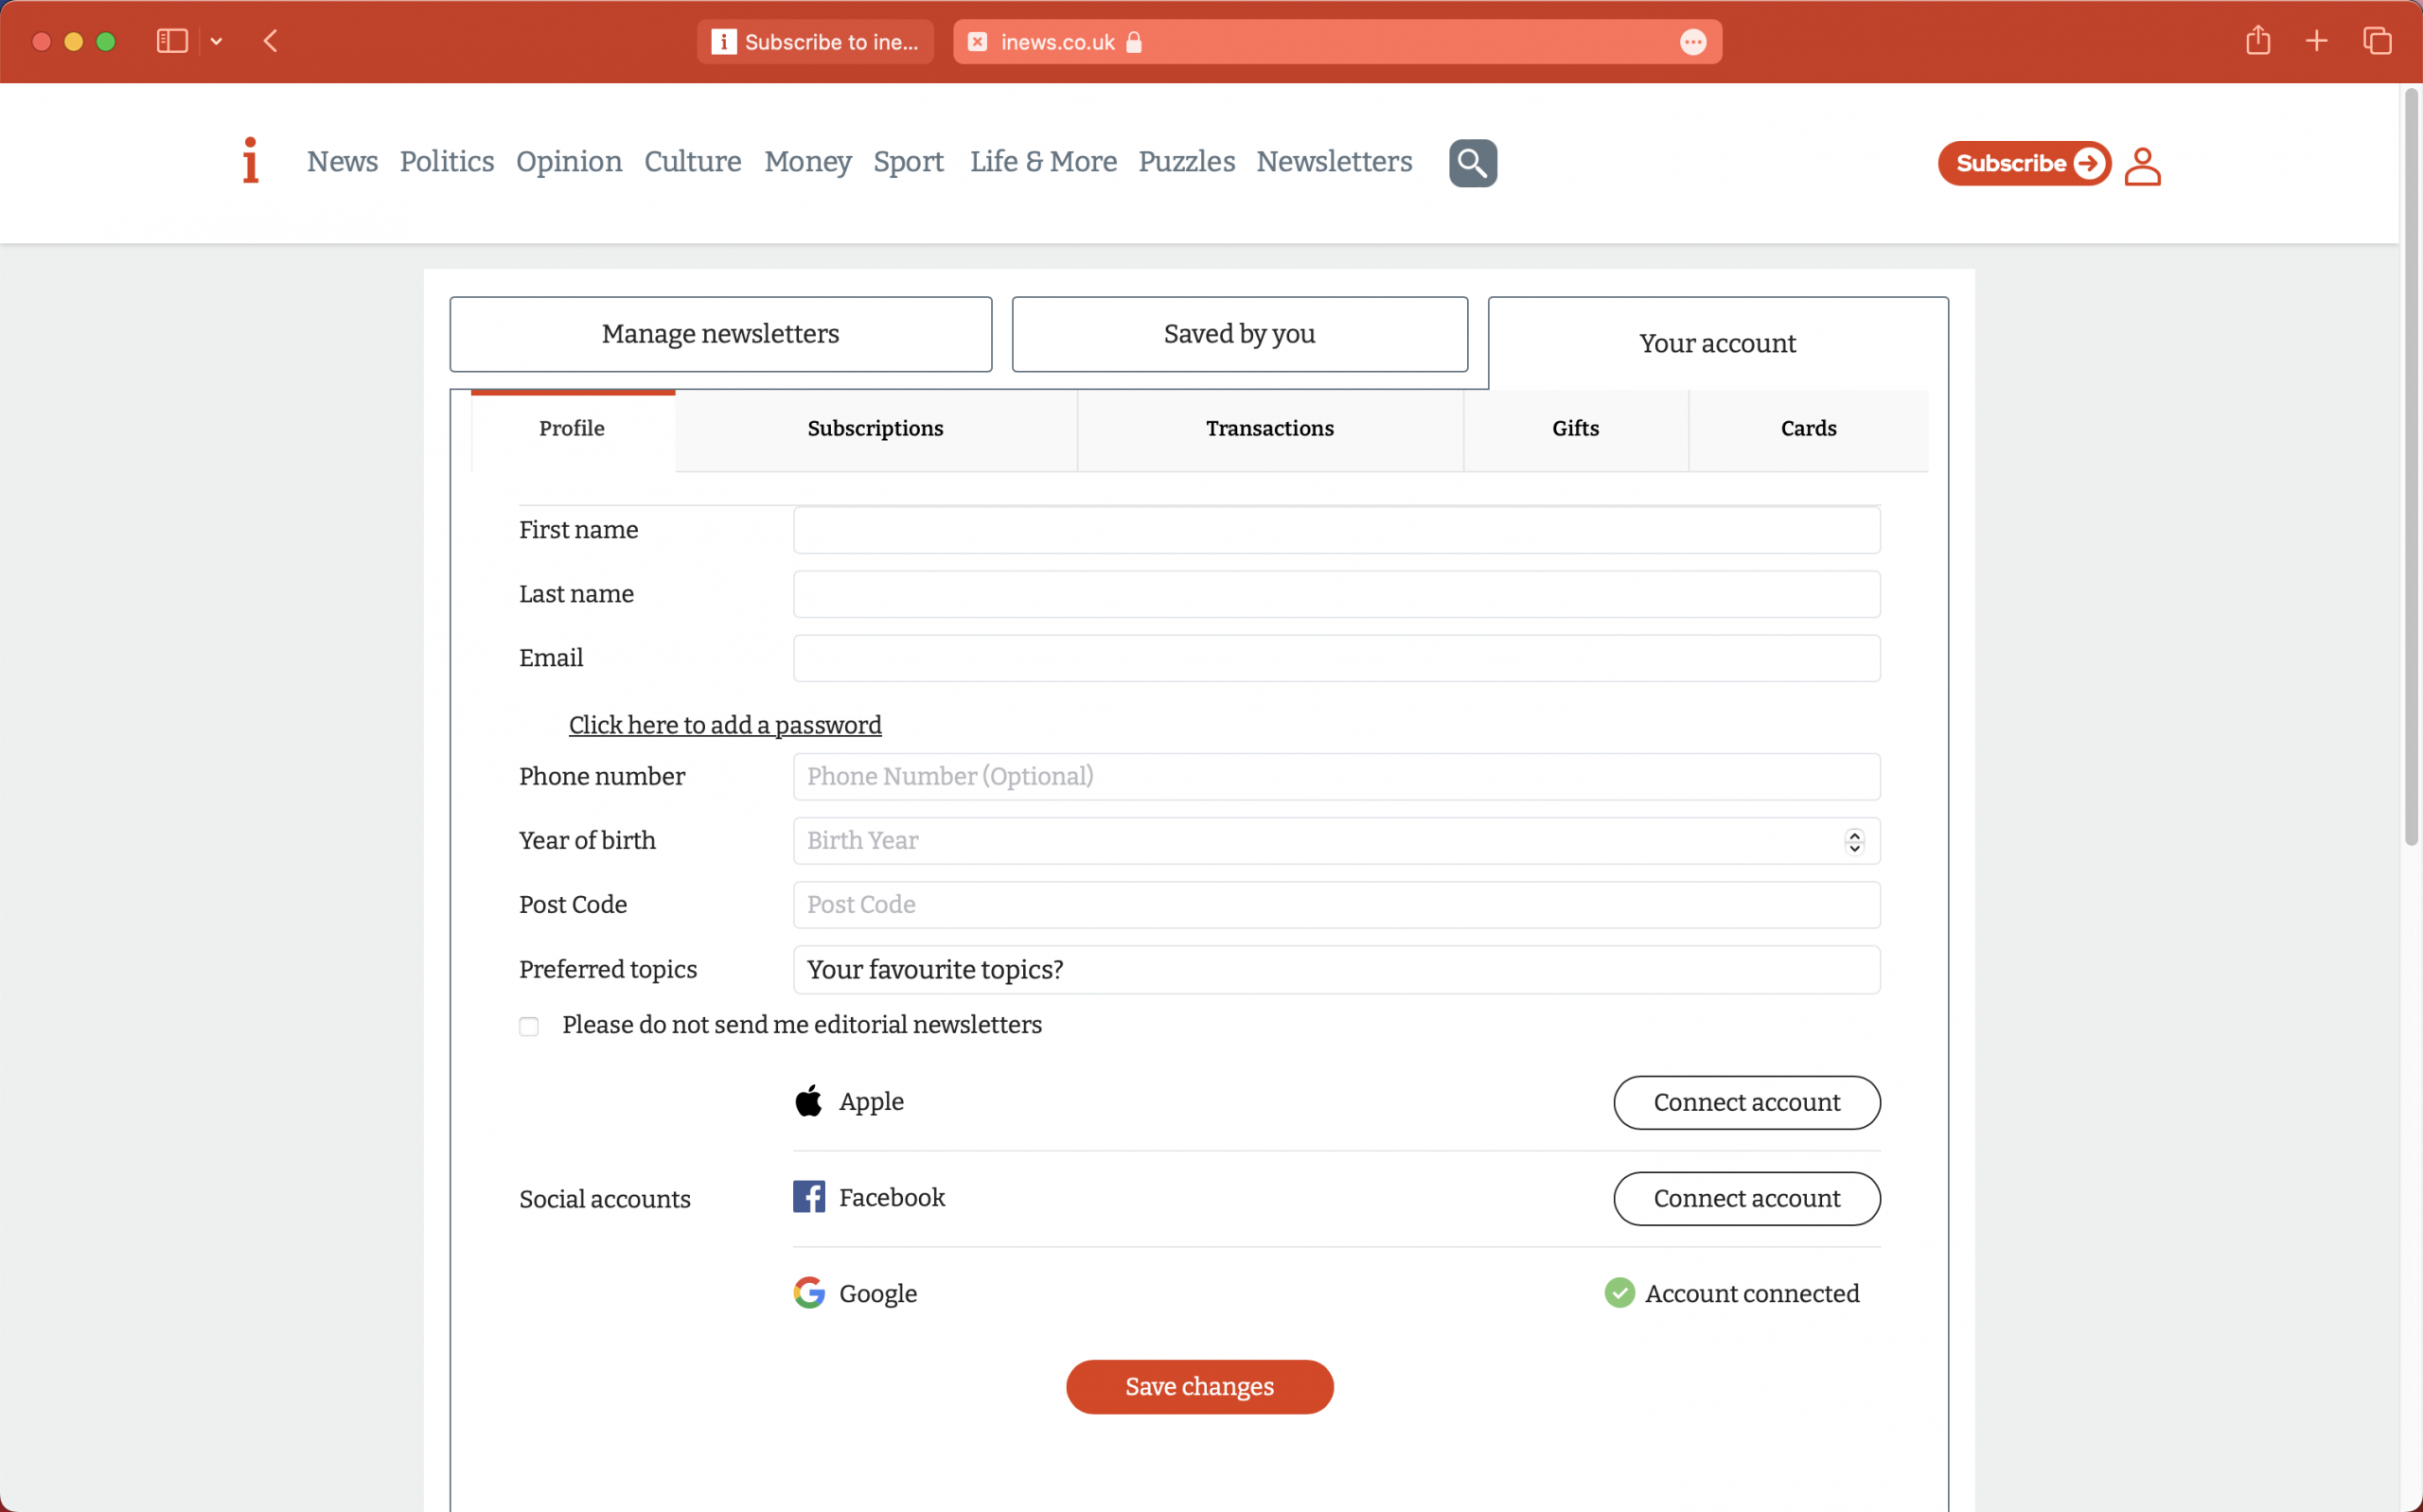Open the account profile icon top right

point(2143,165)
